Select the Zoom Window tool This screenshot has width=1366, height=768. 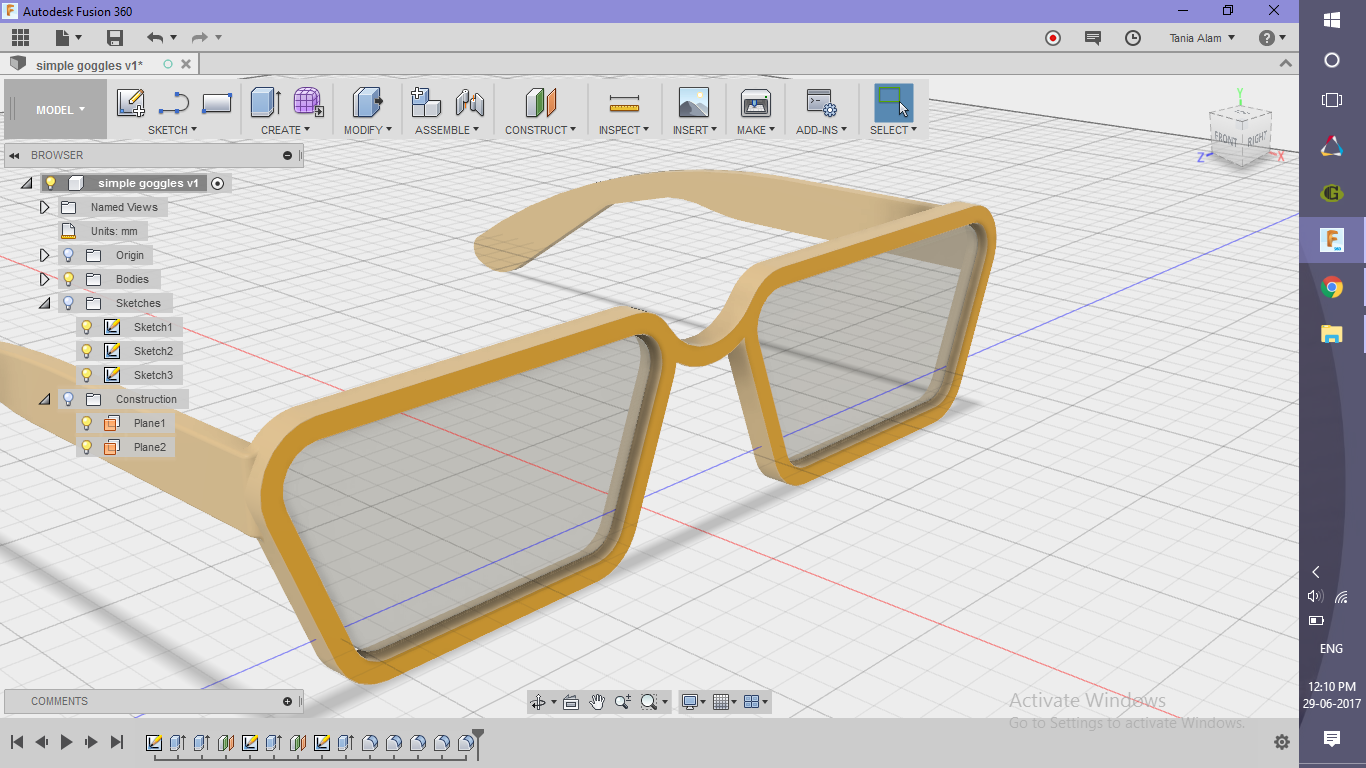click(x=649, y=702)
